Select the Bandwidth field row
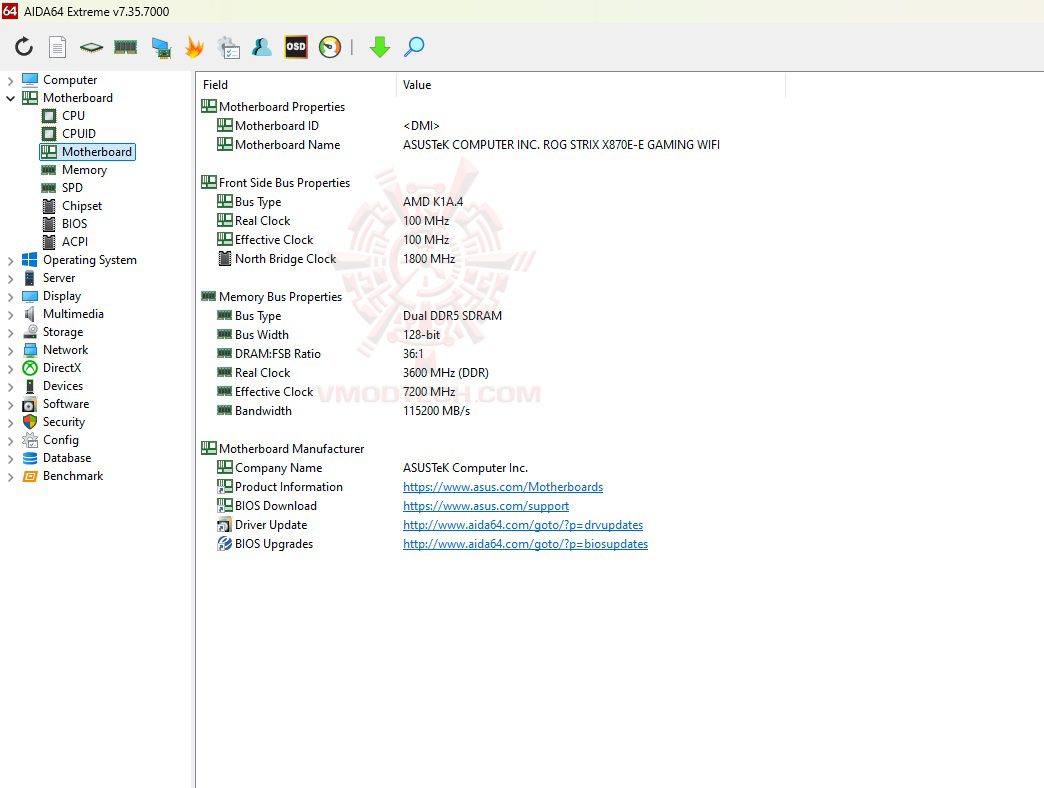This screenshot has height=788, width=1044. click(x=343, y=411)
